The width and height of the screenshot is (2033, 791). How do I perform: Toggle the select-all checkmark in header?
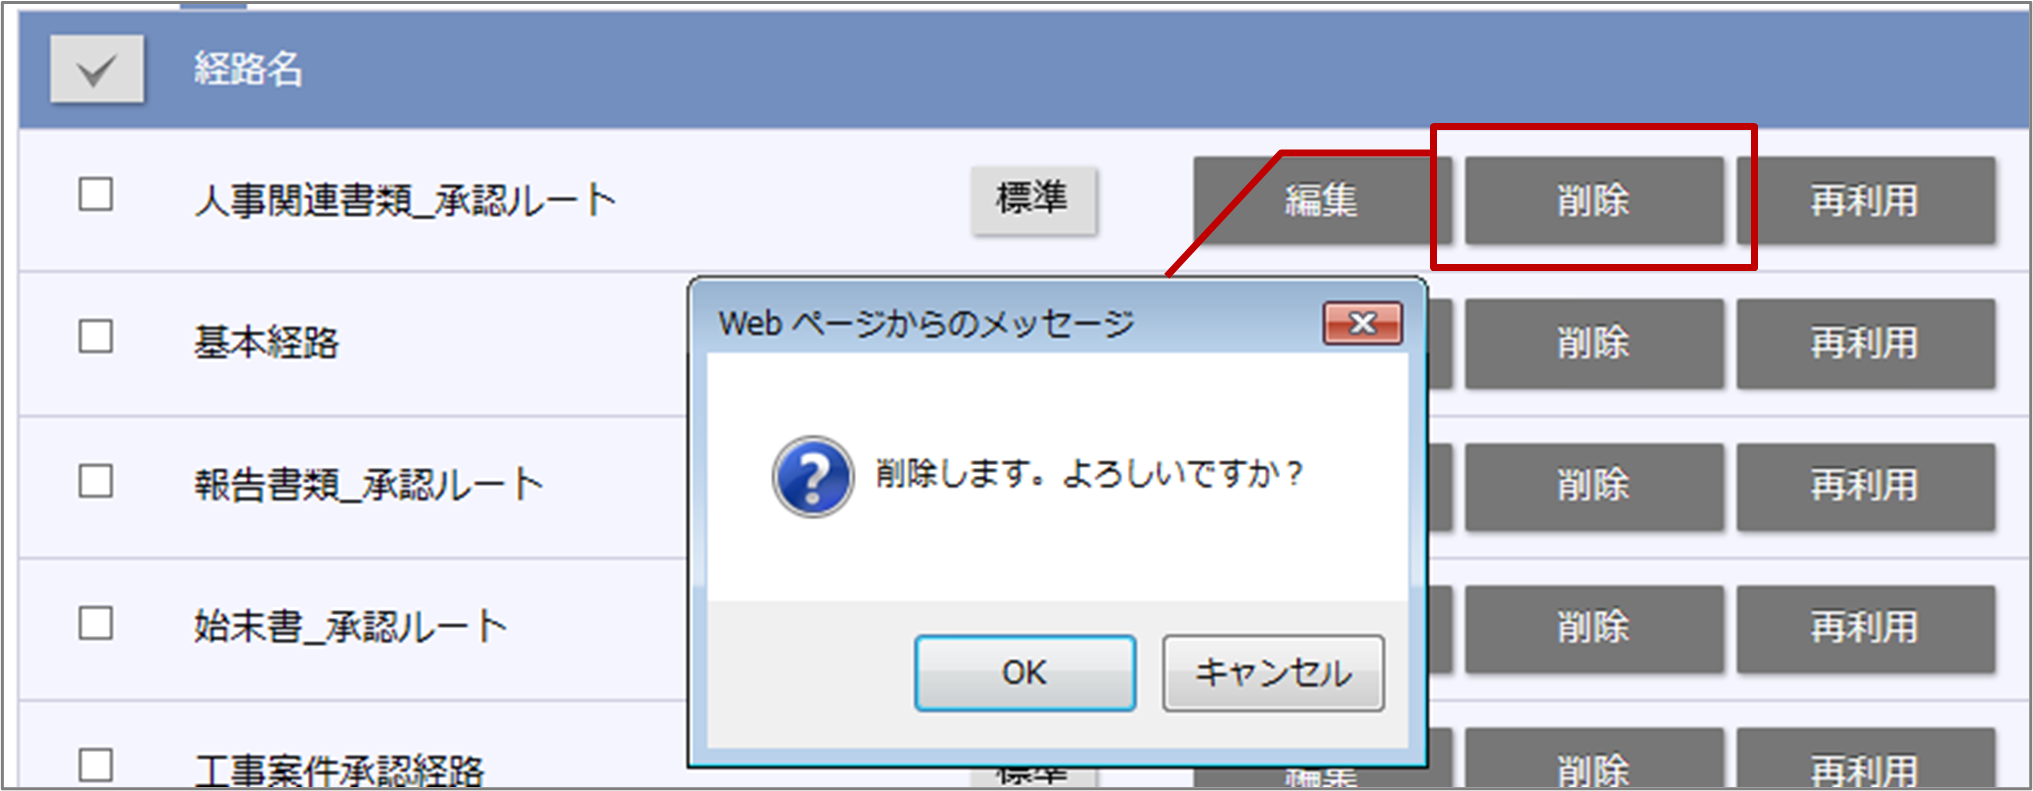[97, 69]
